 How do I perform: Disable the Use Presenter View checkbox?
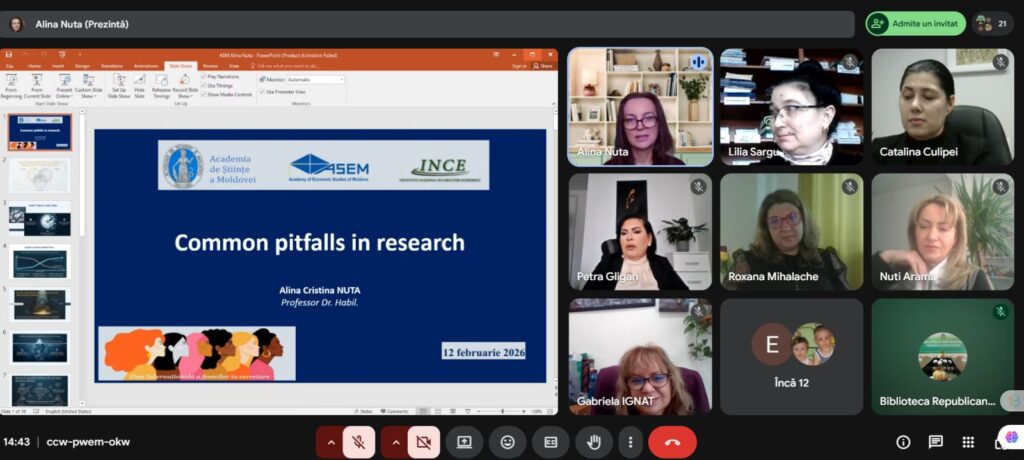(262, 91)
